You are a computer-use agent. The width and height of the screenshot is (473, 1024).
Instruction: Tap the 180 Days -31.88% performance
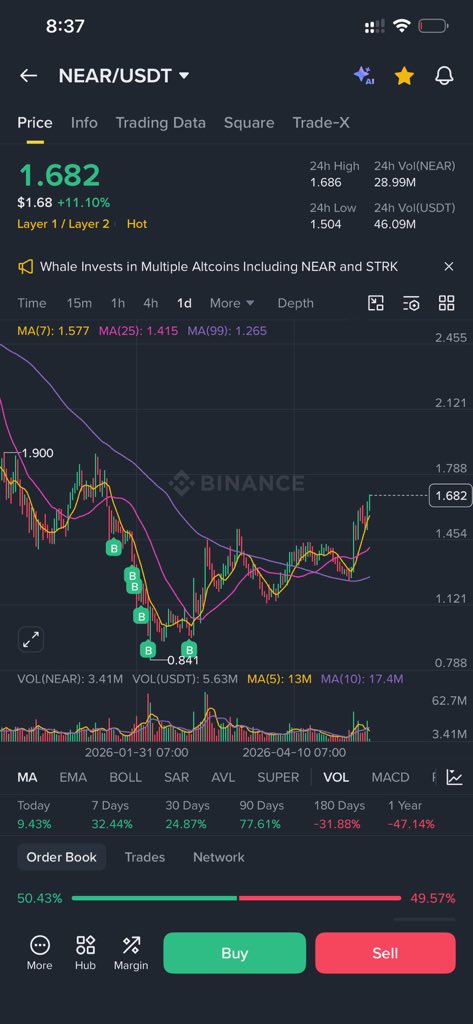point(338,815)
